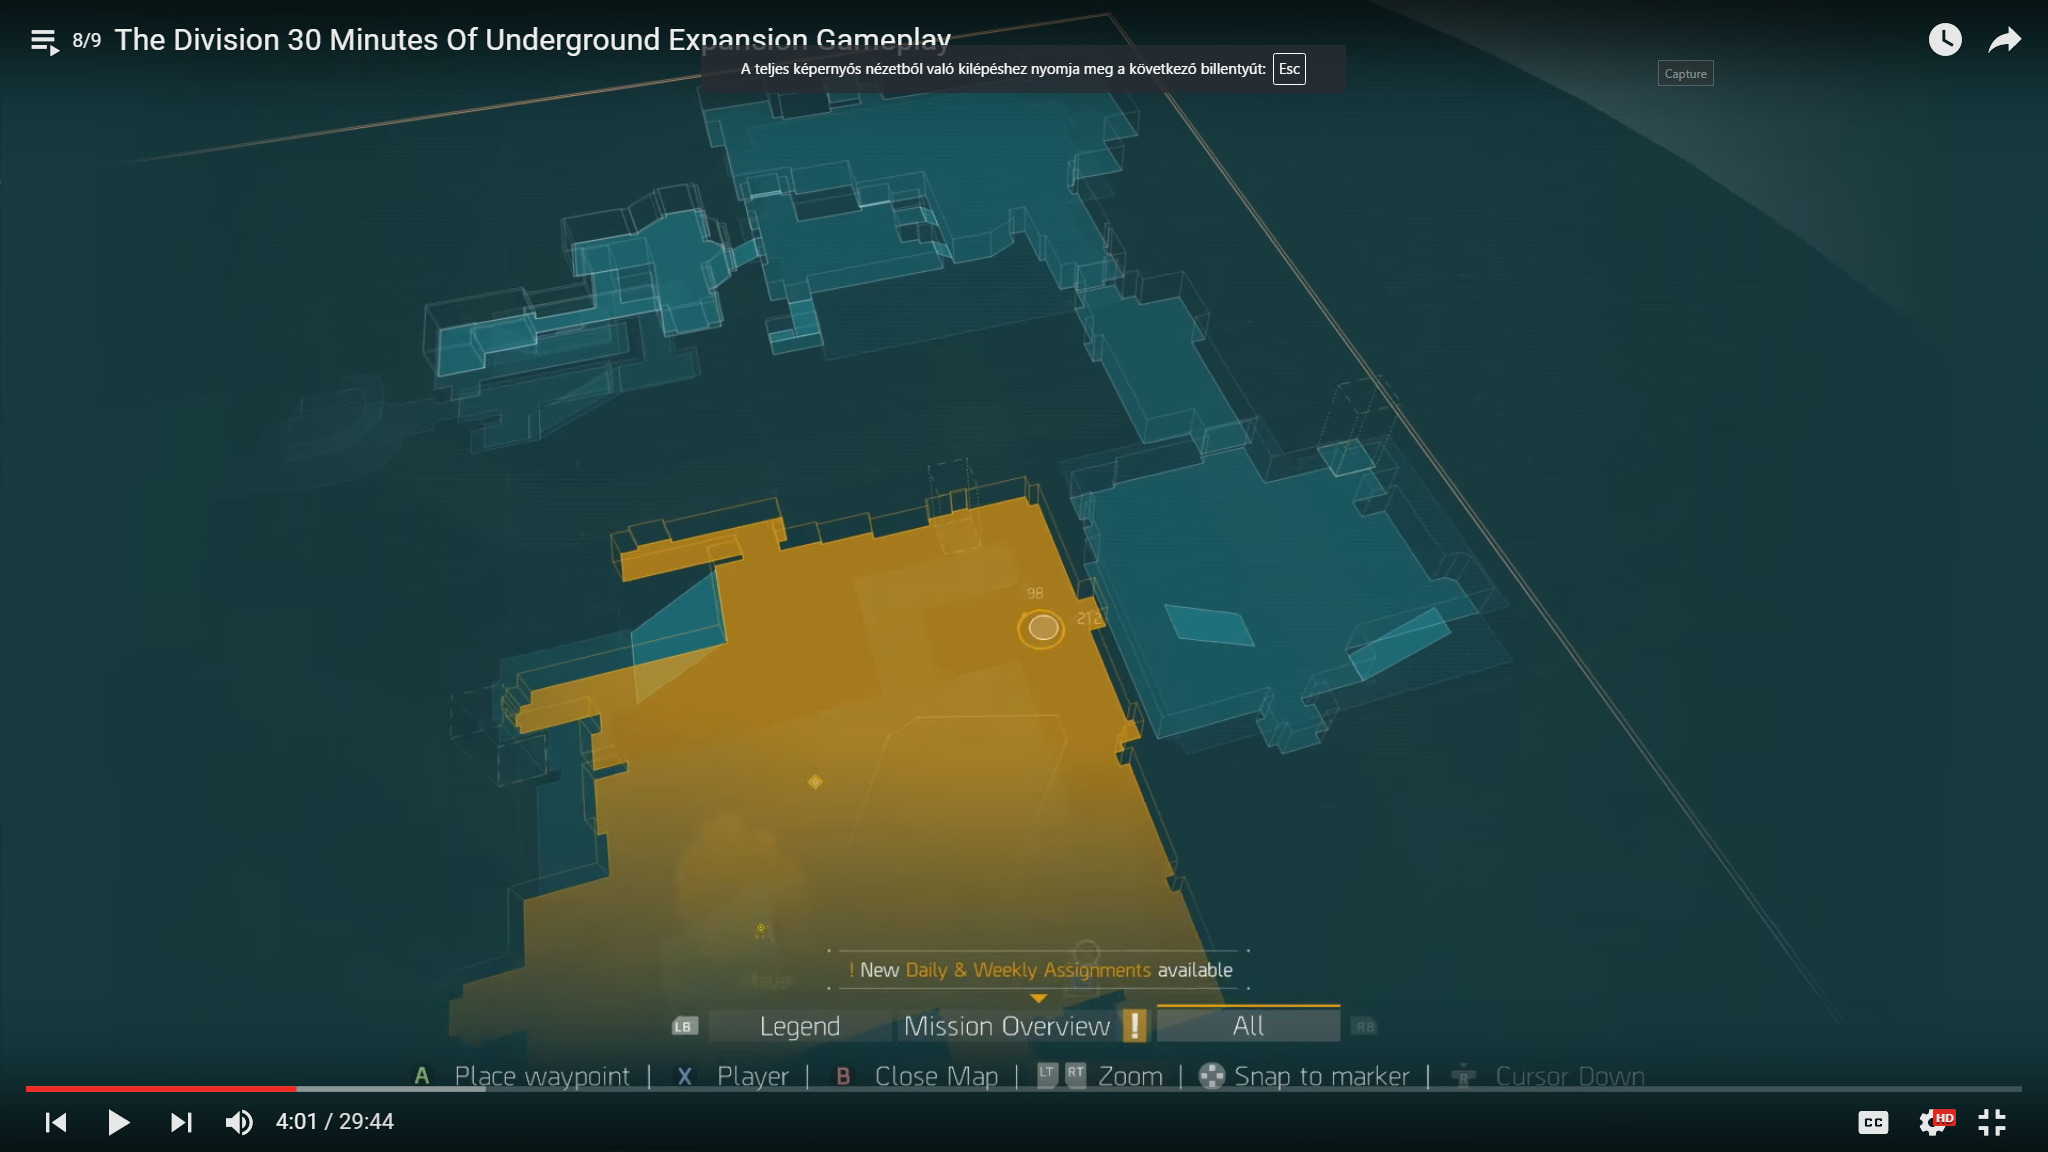Open the video title link
Image resolution: width=2048 pixels, height=1152 pixels.
pos(532,40)
